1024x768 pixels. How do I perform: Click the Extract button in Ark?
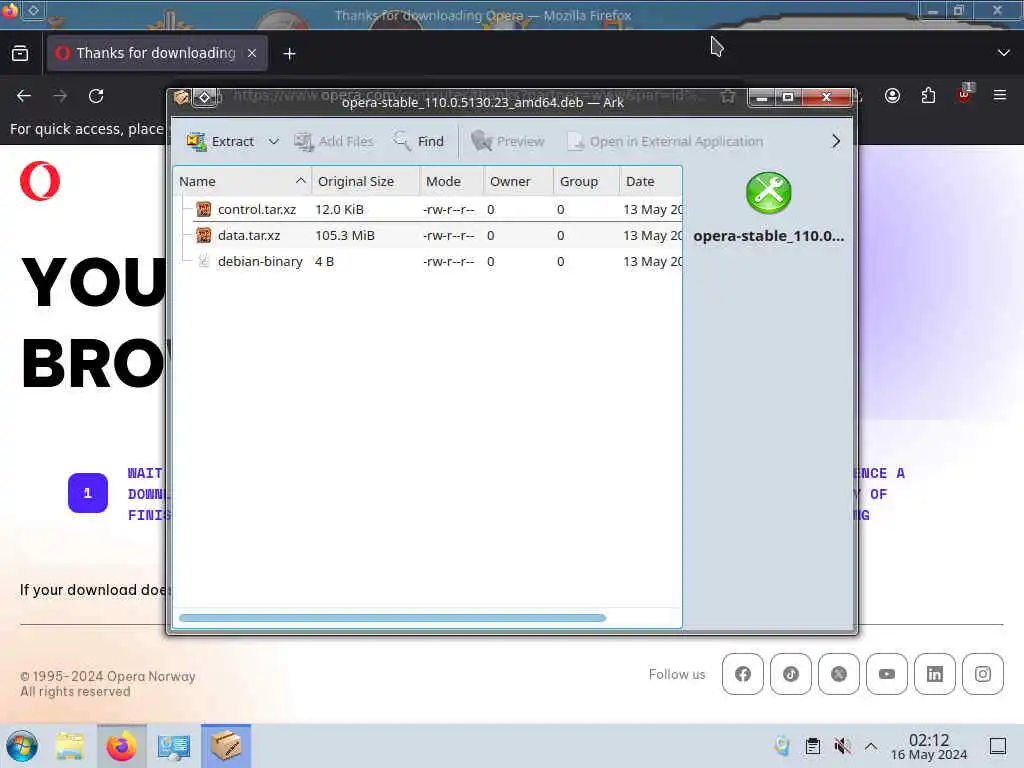pyautogui.click(x=220, y=141)
